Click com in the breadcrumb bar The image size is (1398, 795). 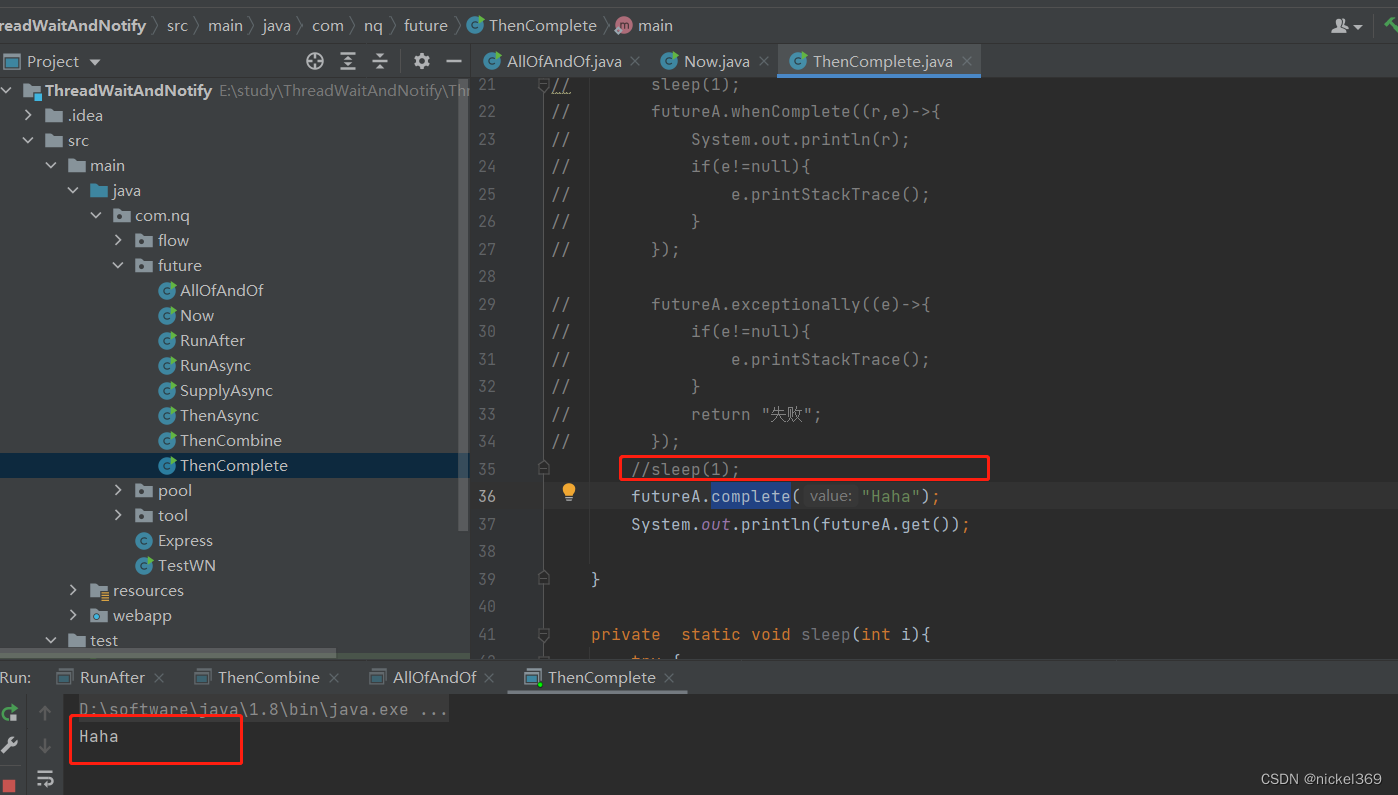point(327,26)
